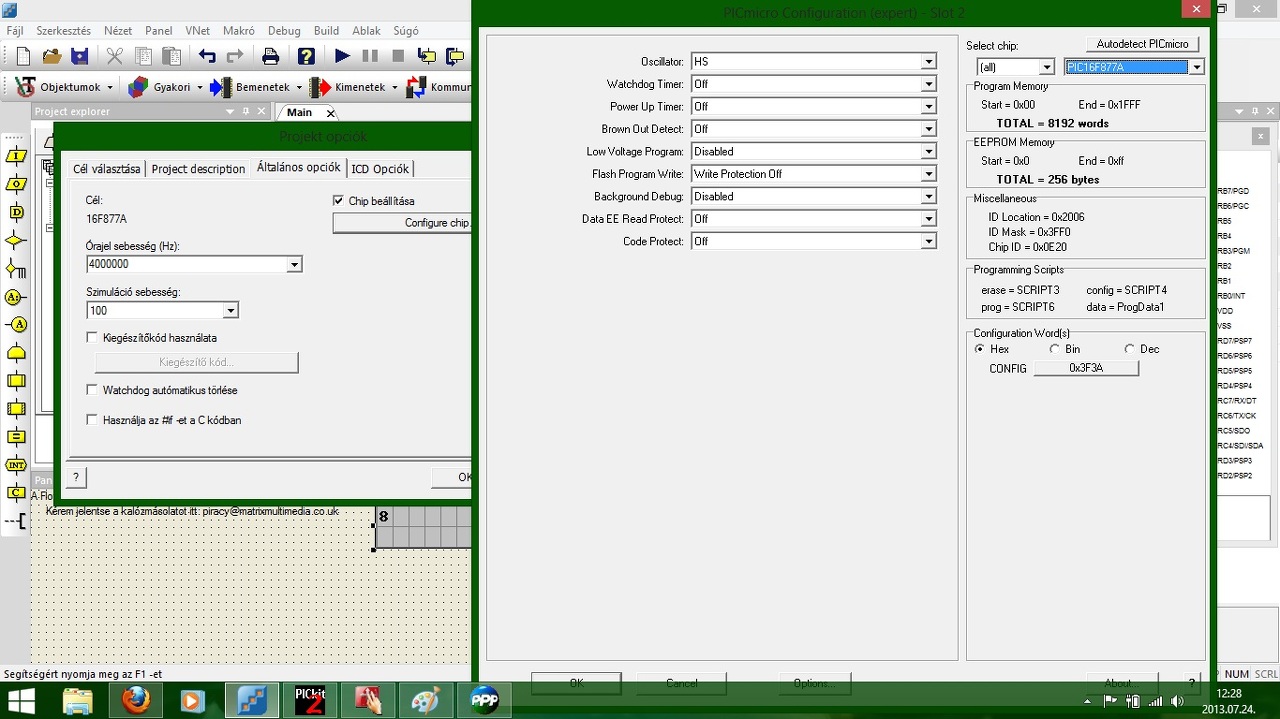The image size is (1280, 719).
Task: Open a file with the folder icon
Action: tap(51, 57)
